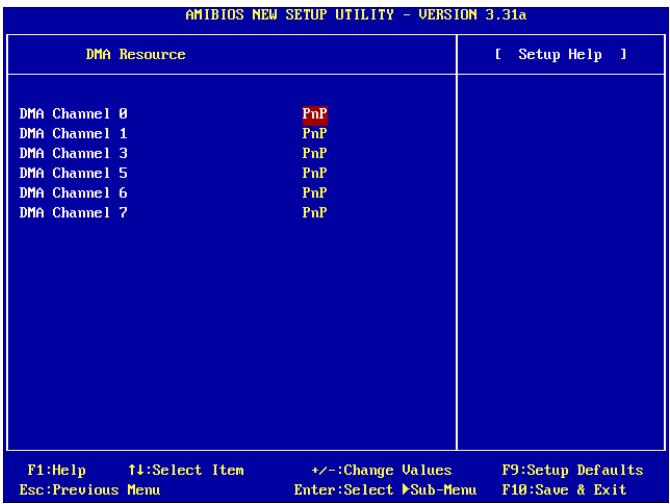Select the highlighted PnP value for DMA Channel 0
Viewport: 670px width, 504px height.
click(x=315, y=114)
